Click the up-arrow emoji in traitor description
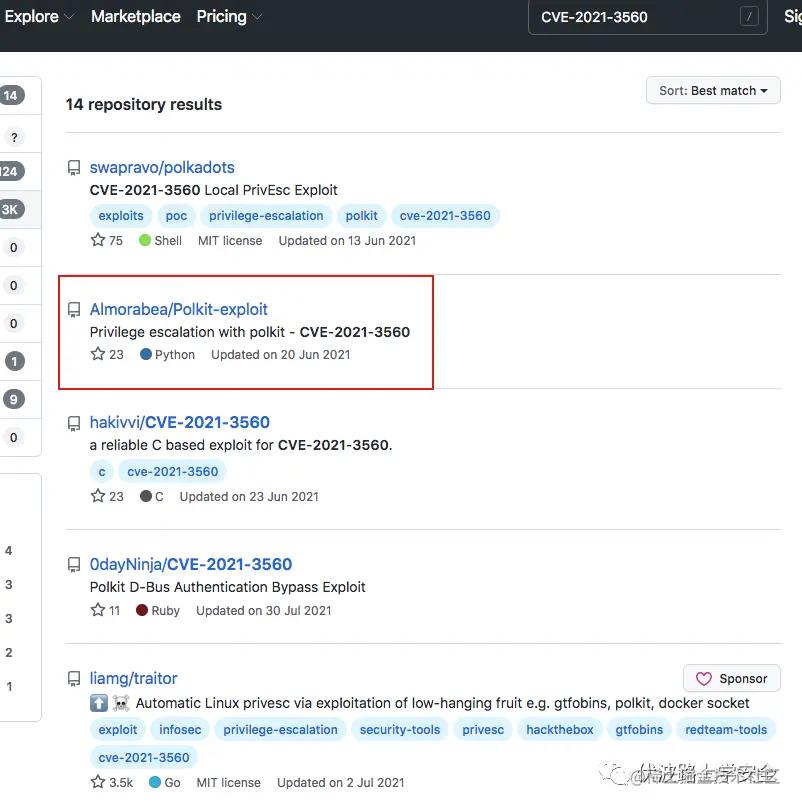The width and height of the screenshot is (802, 808). 99,703
